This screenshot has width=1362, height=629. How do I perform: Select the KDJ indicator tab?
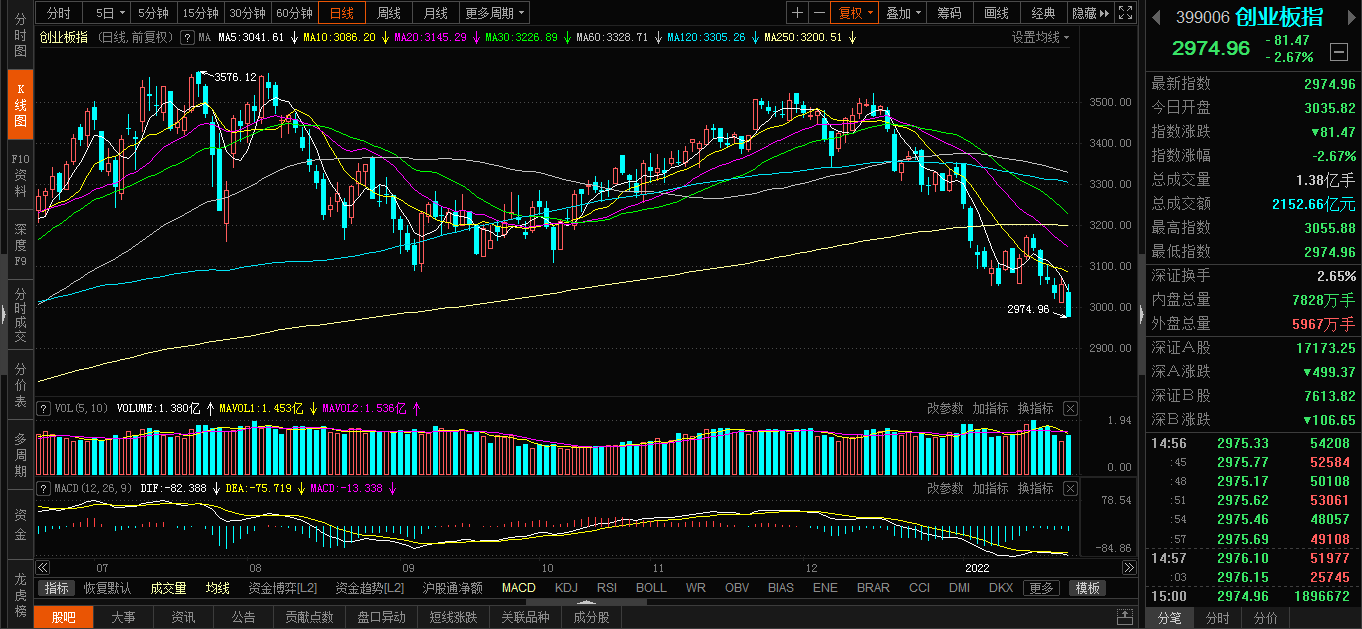click(x=566, y=588)
